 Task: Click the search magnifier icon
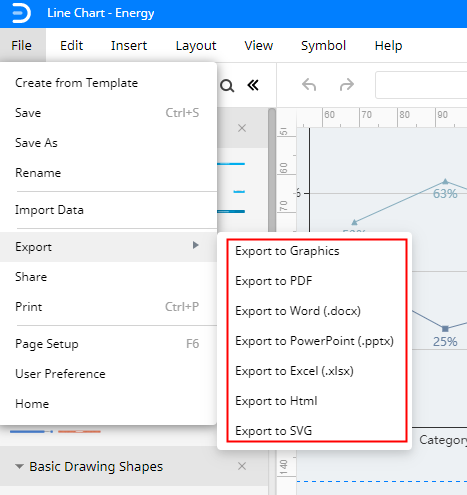227,86
